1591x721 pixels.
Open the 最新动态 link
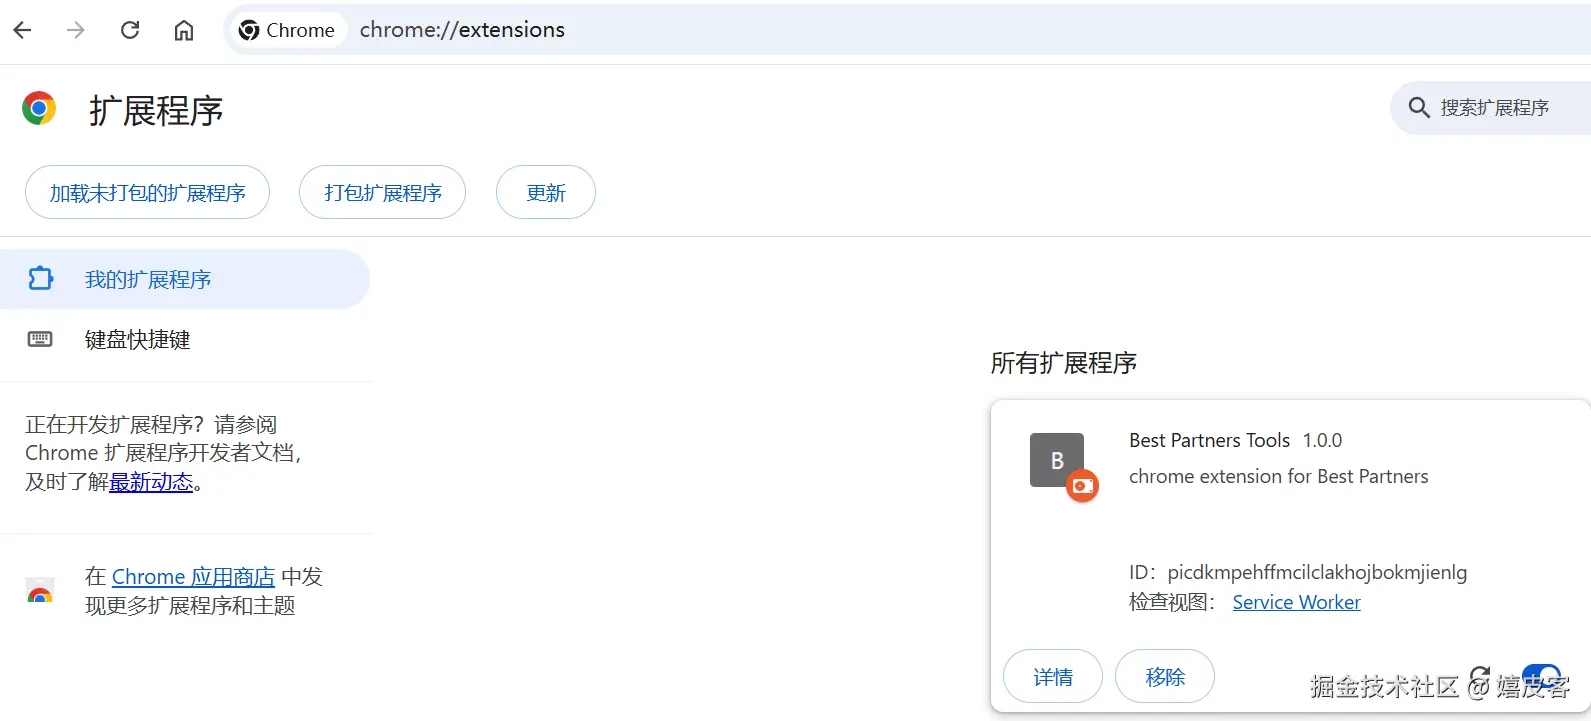coord(151,482)
